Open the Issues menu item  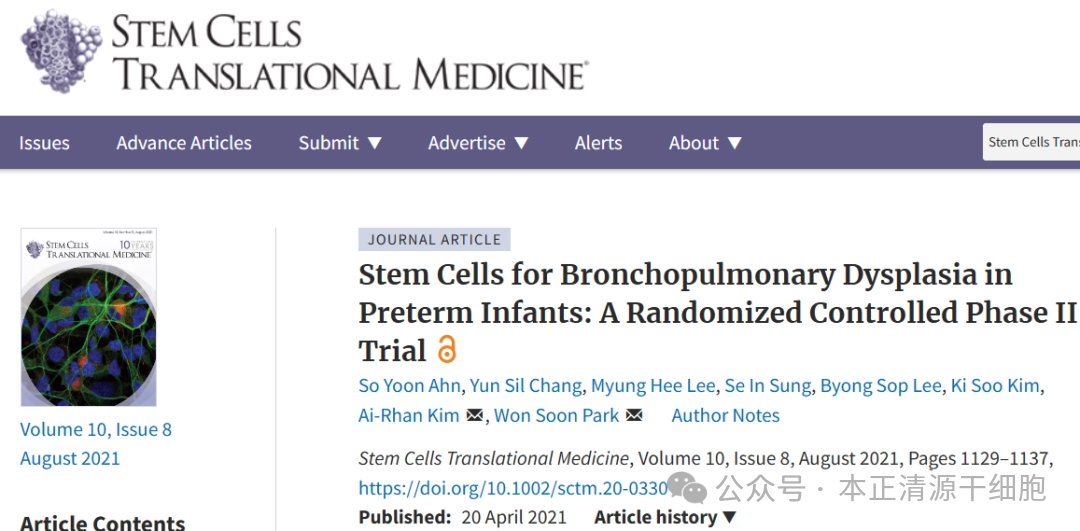44,143
